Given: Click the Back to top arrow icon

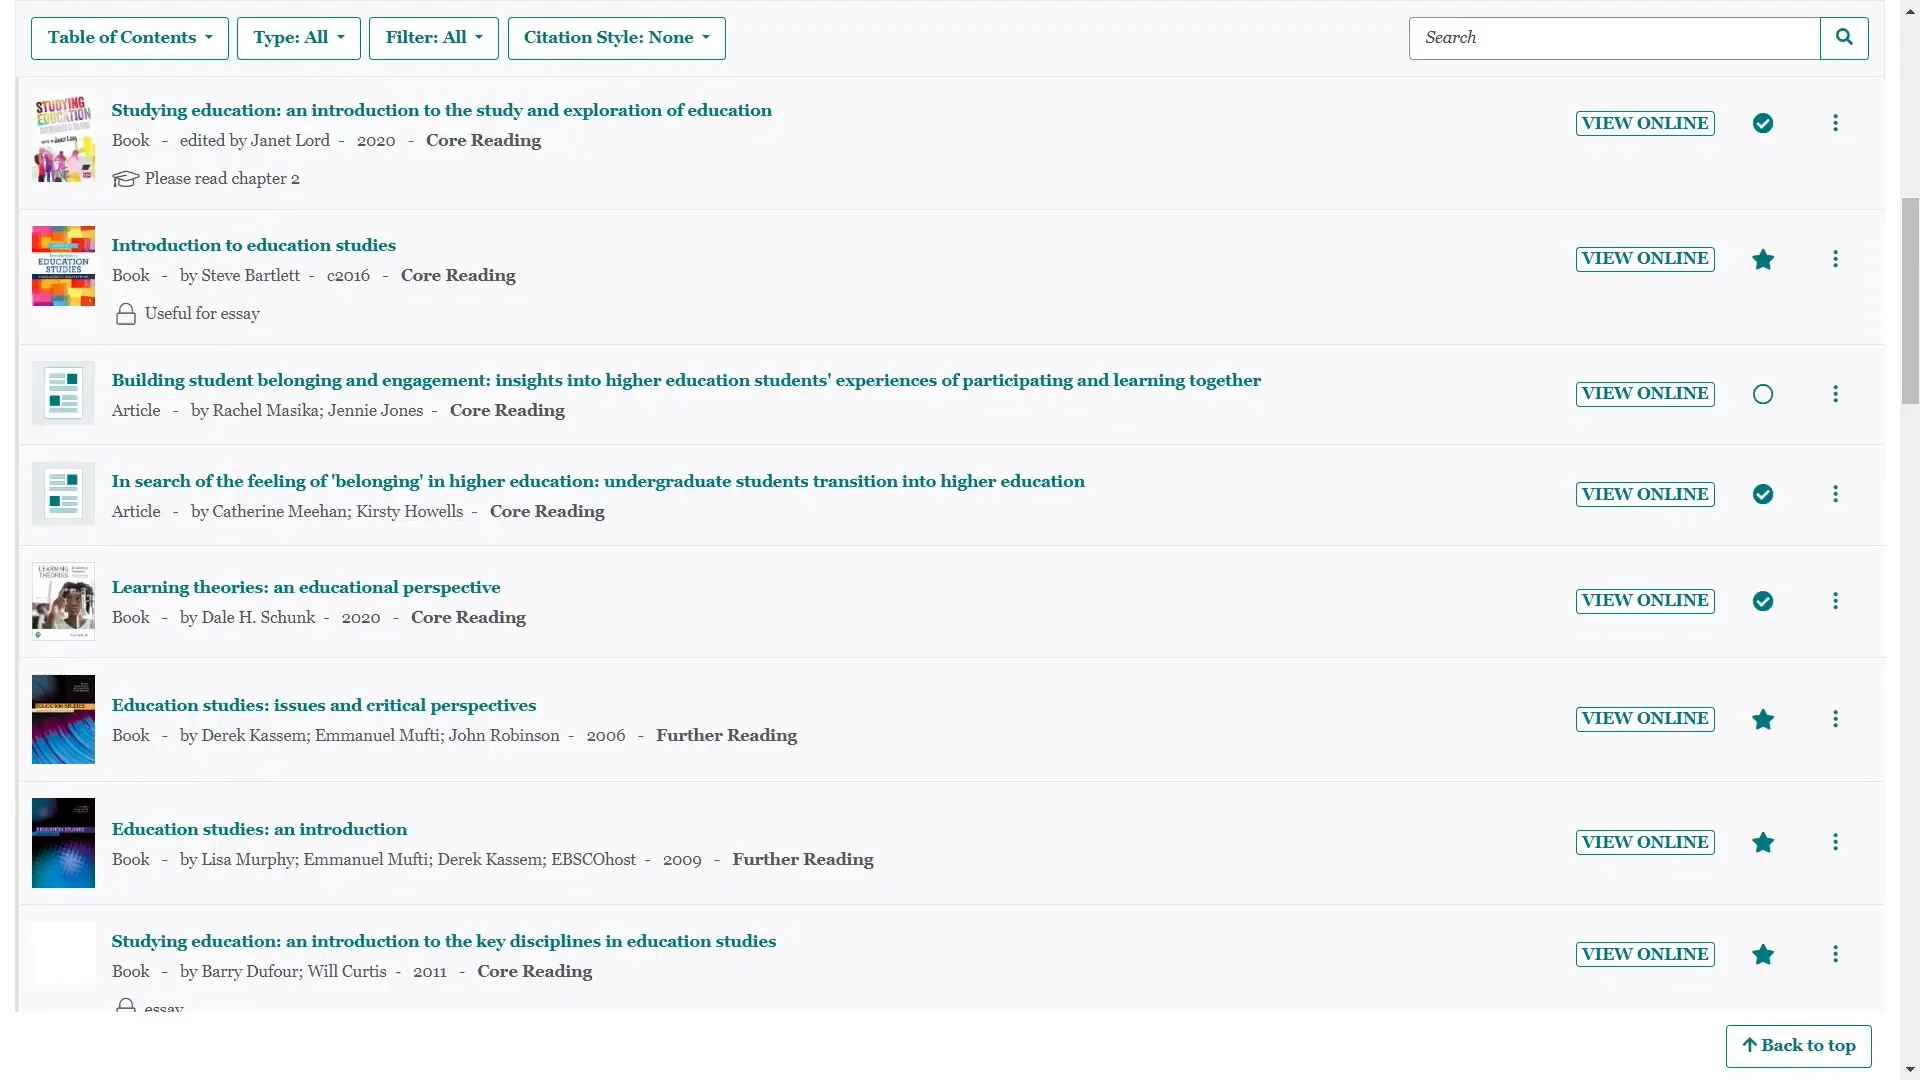Looking at the screenshot, I should [x=1748, y=1045].
